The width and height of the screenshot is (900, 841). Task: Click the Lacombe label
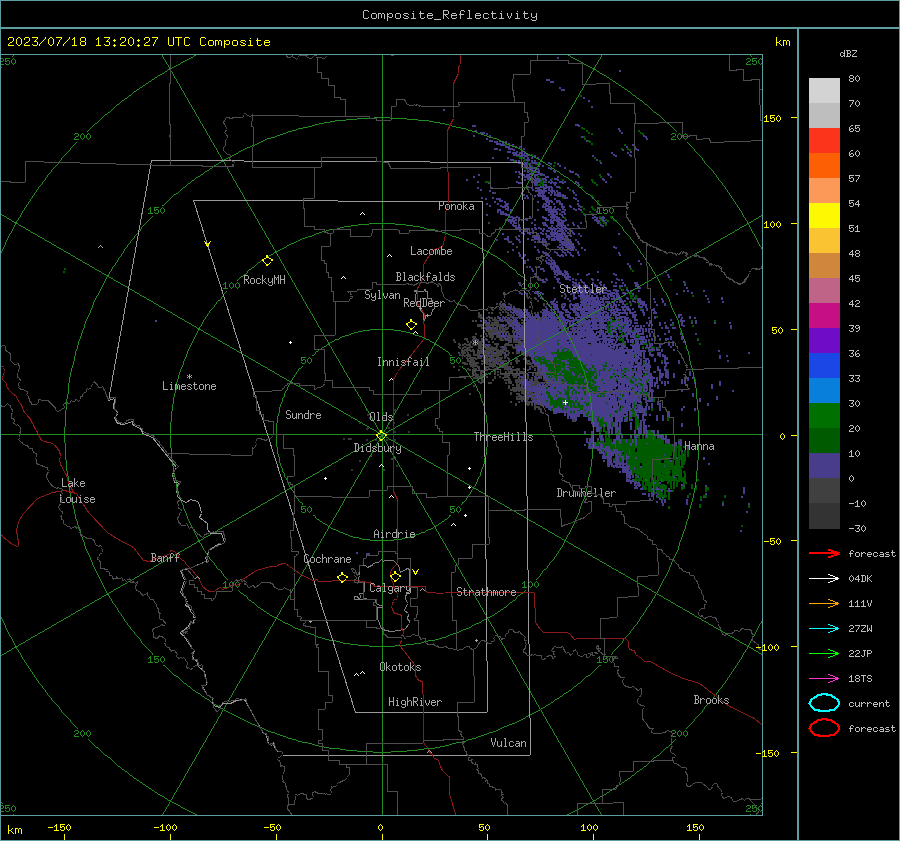(x=431, y=251)
